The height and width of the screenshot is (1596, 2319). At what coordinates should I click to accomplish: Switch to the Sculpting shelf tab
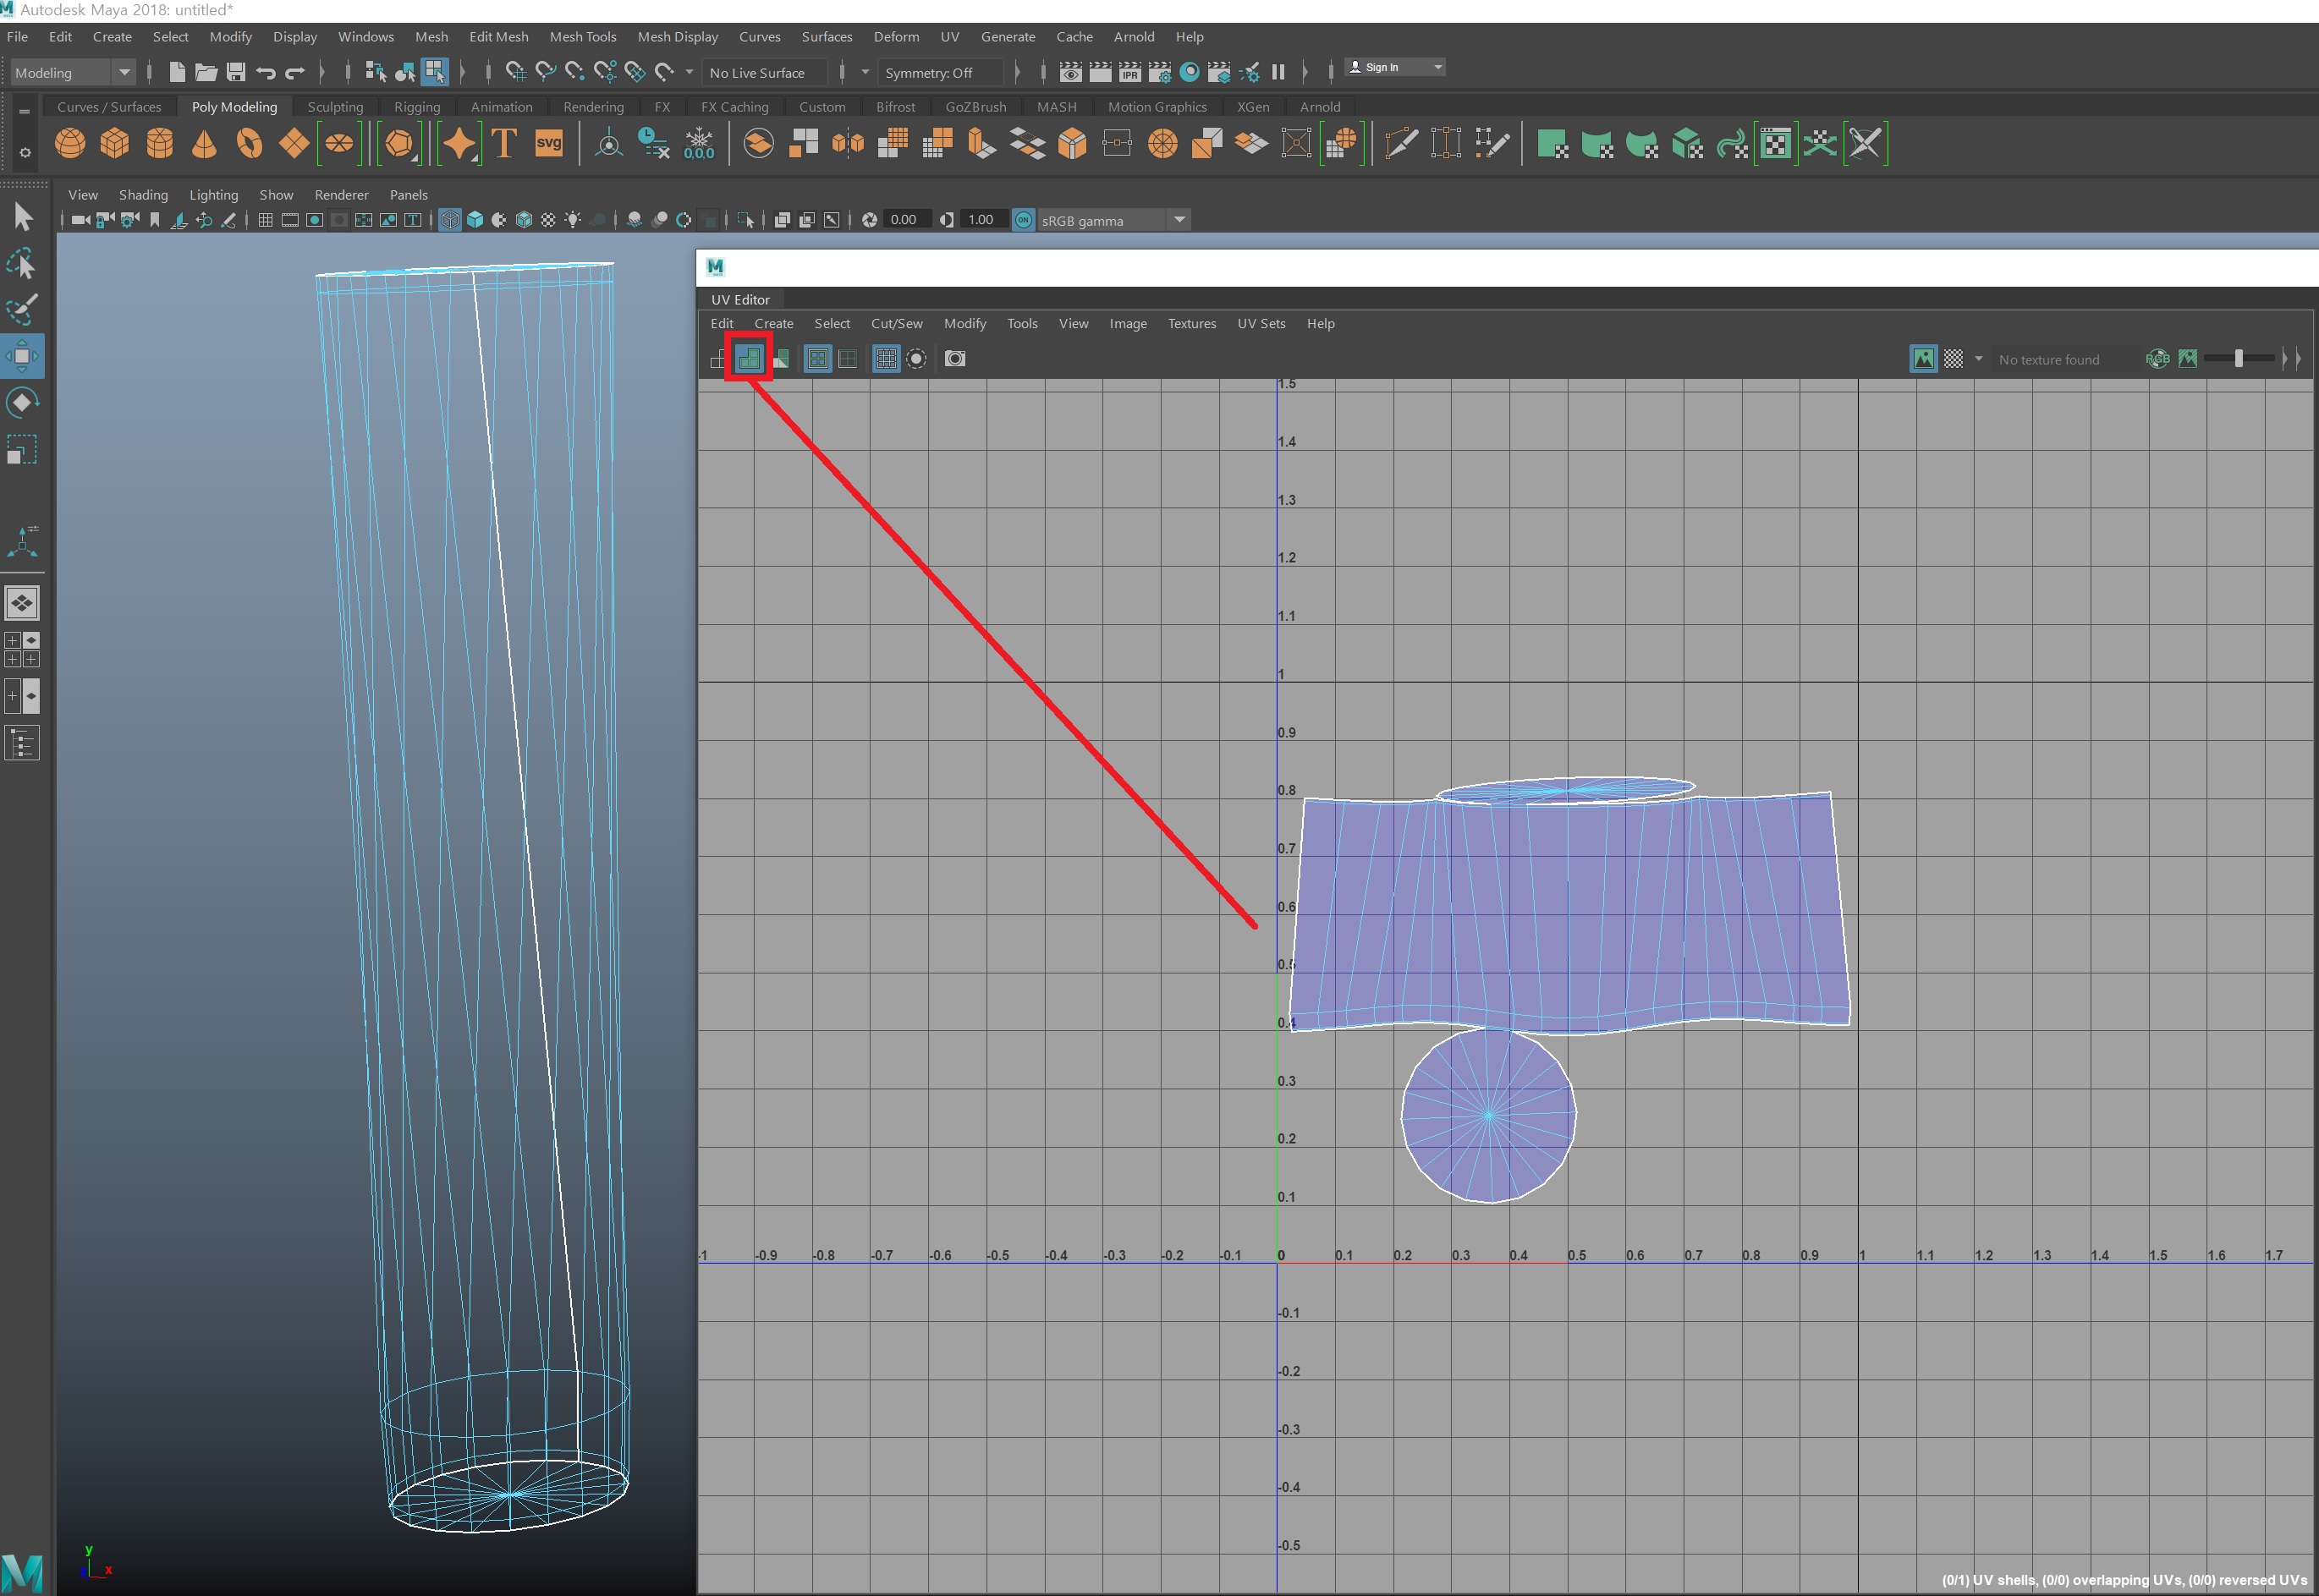[335, 107]
